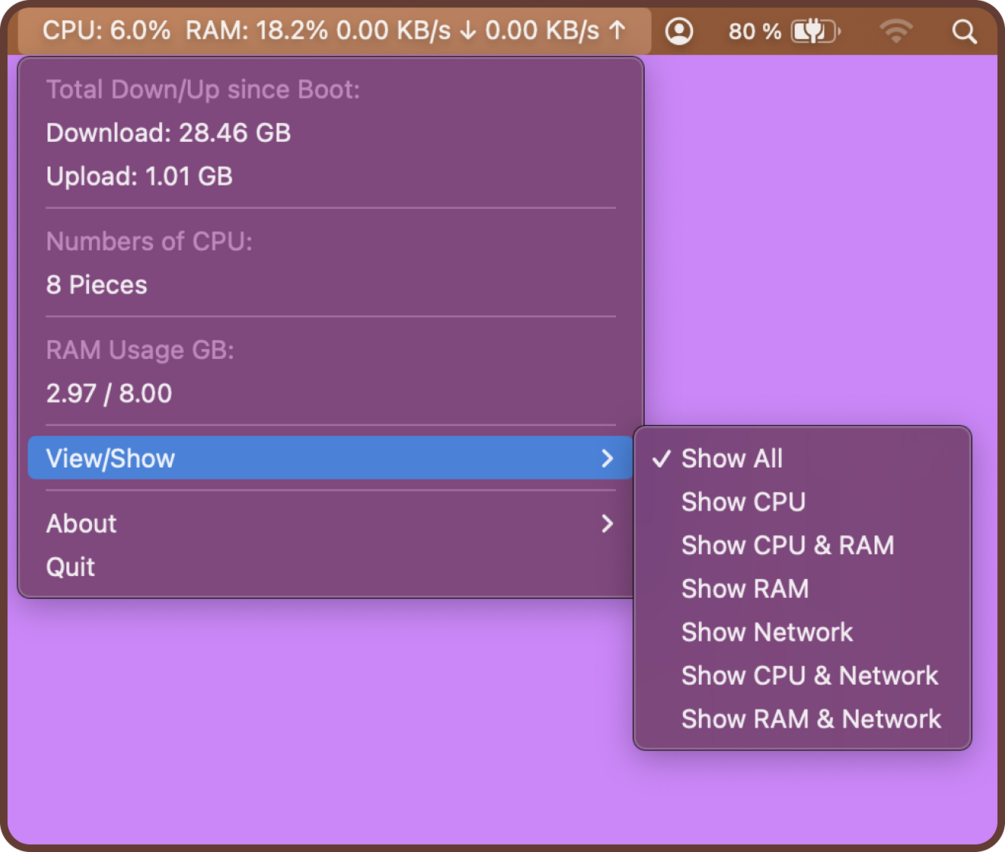
Task: Click the Download: 28.46 GB entry
Action: pos(168,133)
